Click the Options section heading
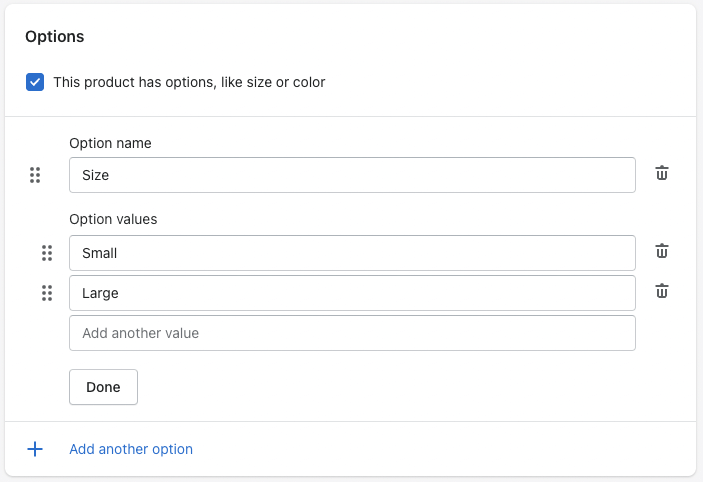This screenshot has height=482, width=703. (55, 37)
